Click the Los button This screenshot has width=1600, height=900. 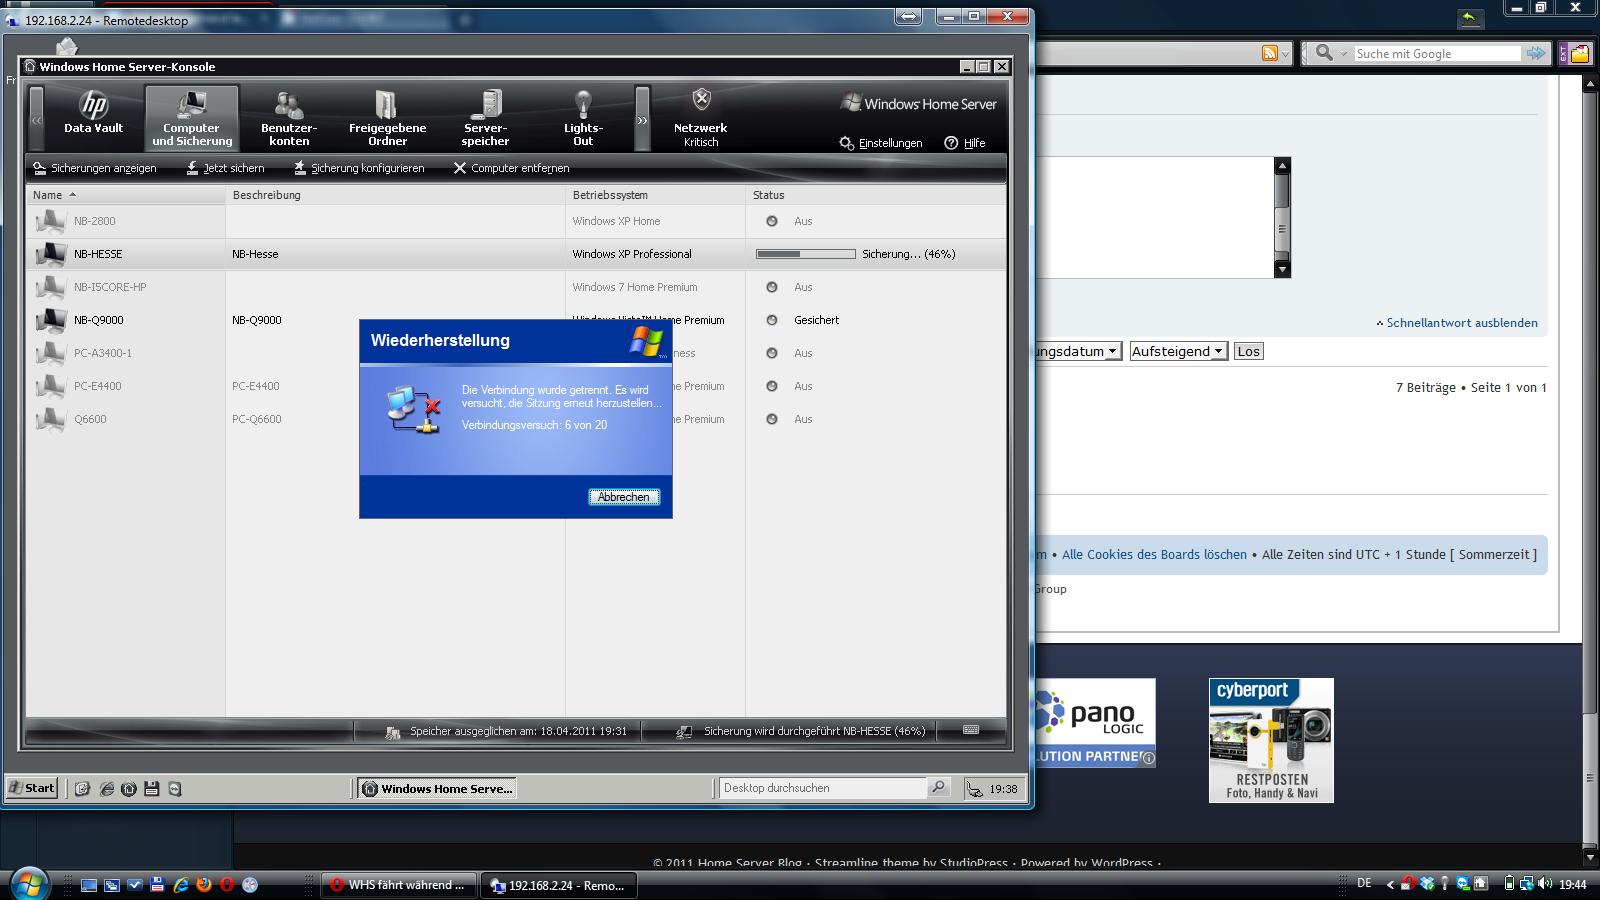click(1248, 351)
